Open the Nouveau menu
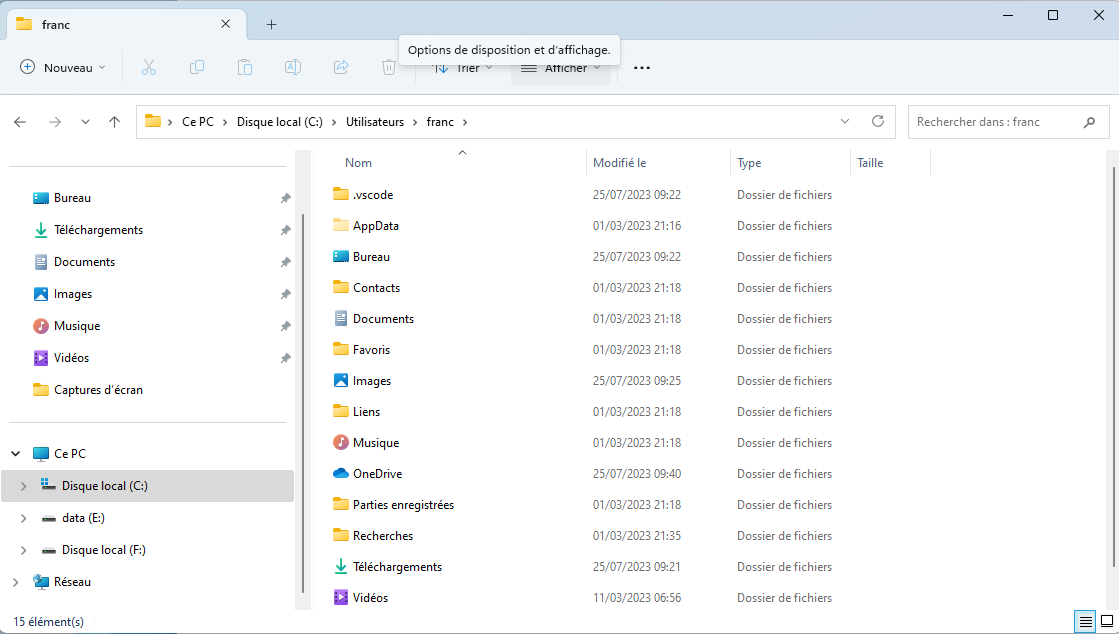The width and height of the screenshot is (1119, 634). pyautogui.click(x=63, y=68)
